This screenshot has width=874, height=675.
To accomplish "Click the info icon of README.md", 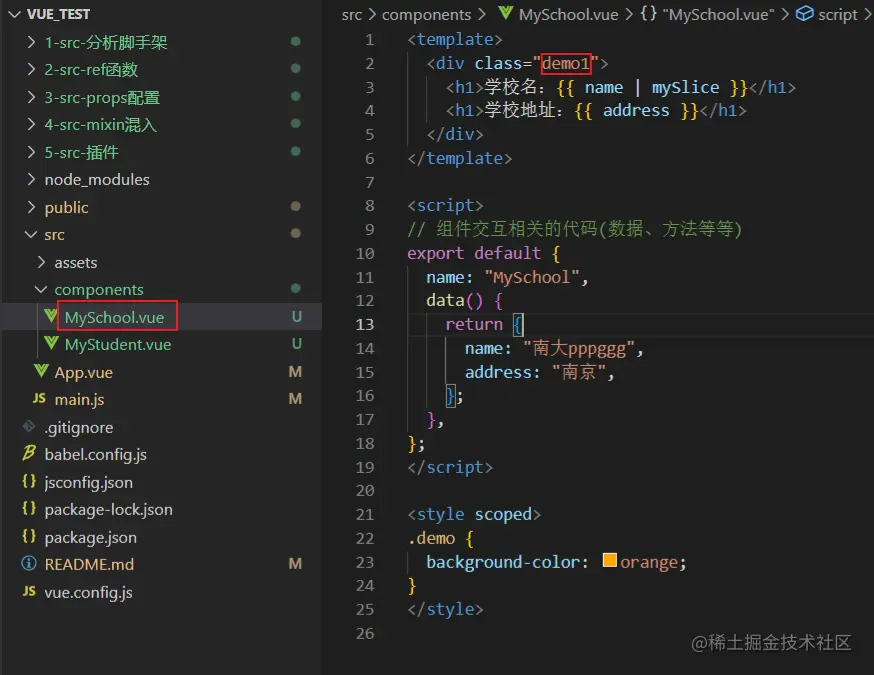I will pyautogui.click(x=29, y=564).
